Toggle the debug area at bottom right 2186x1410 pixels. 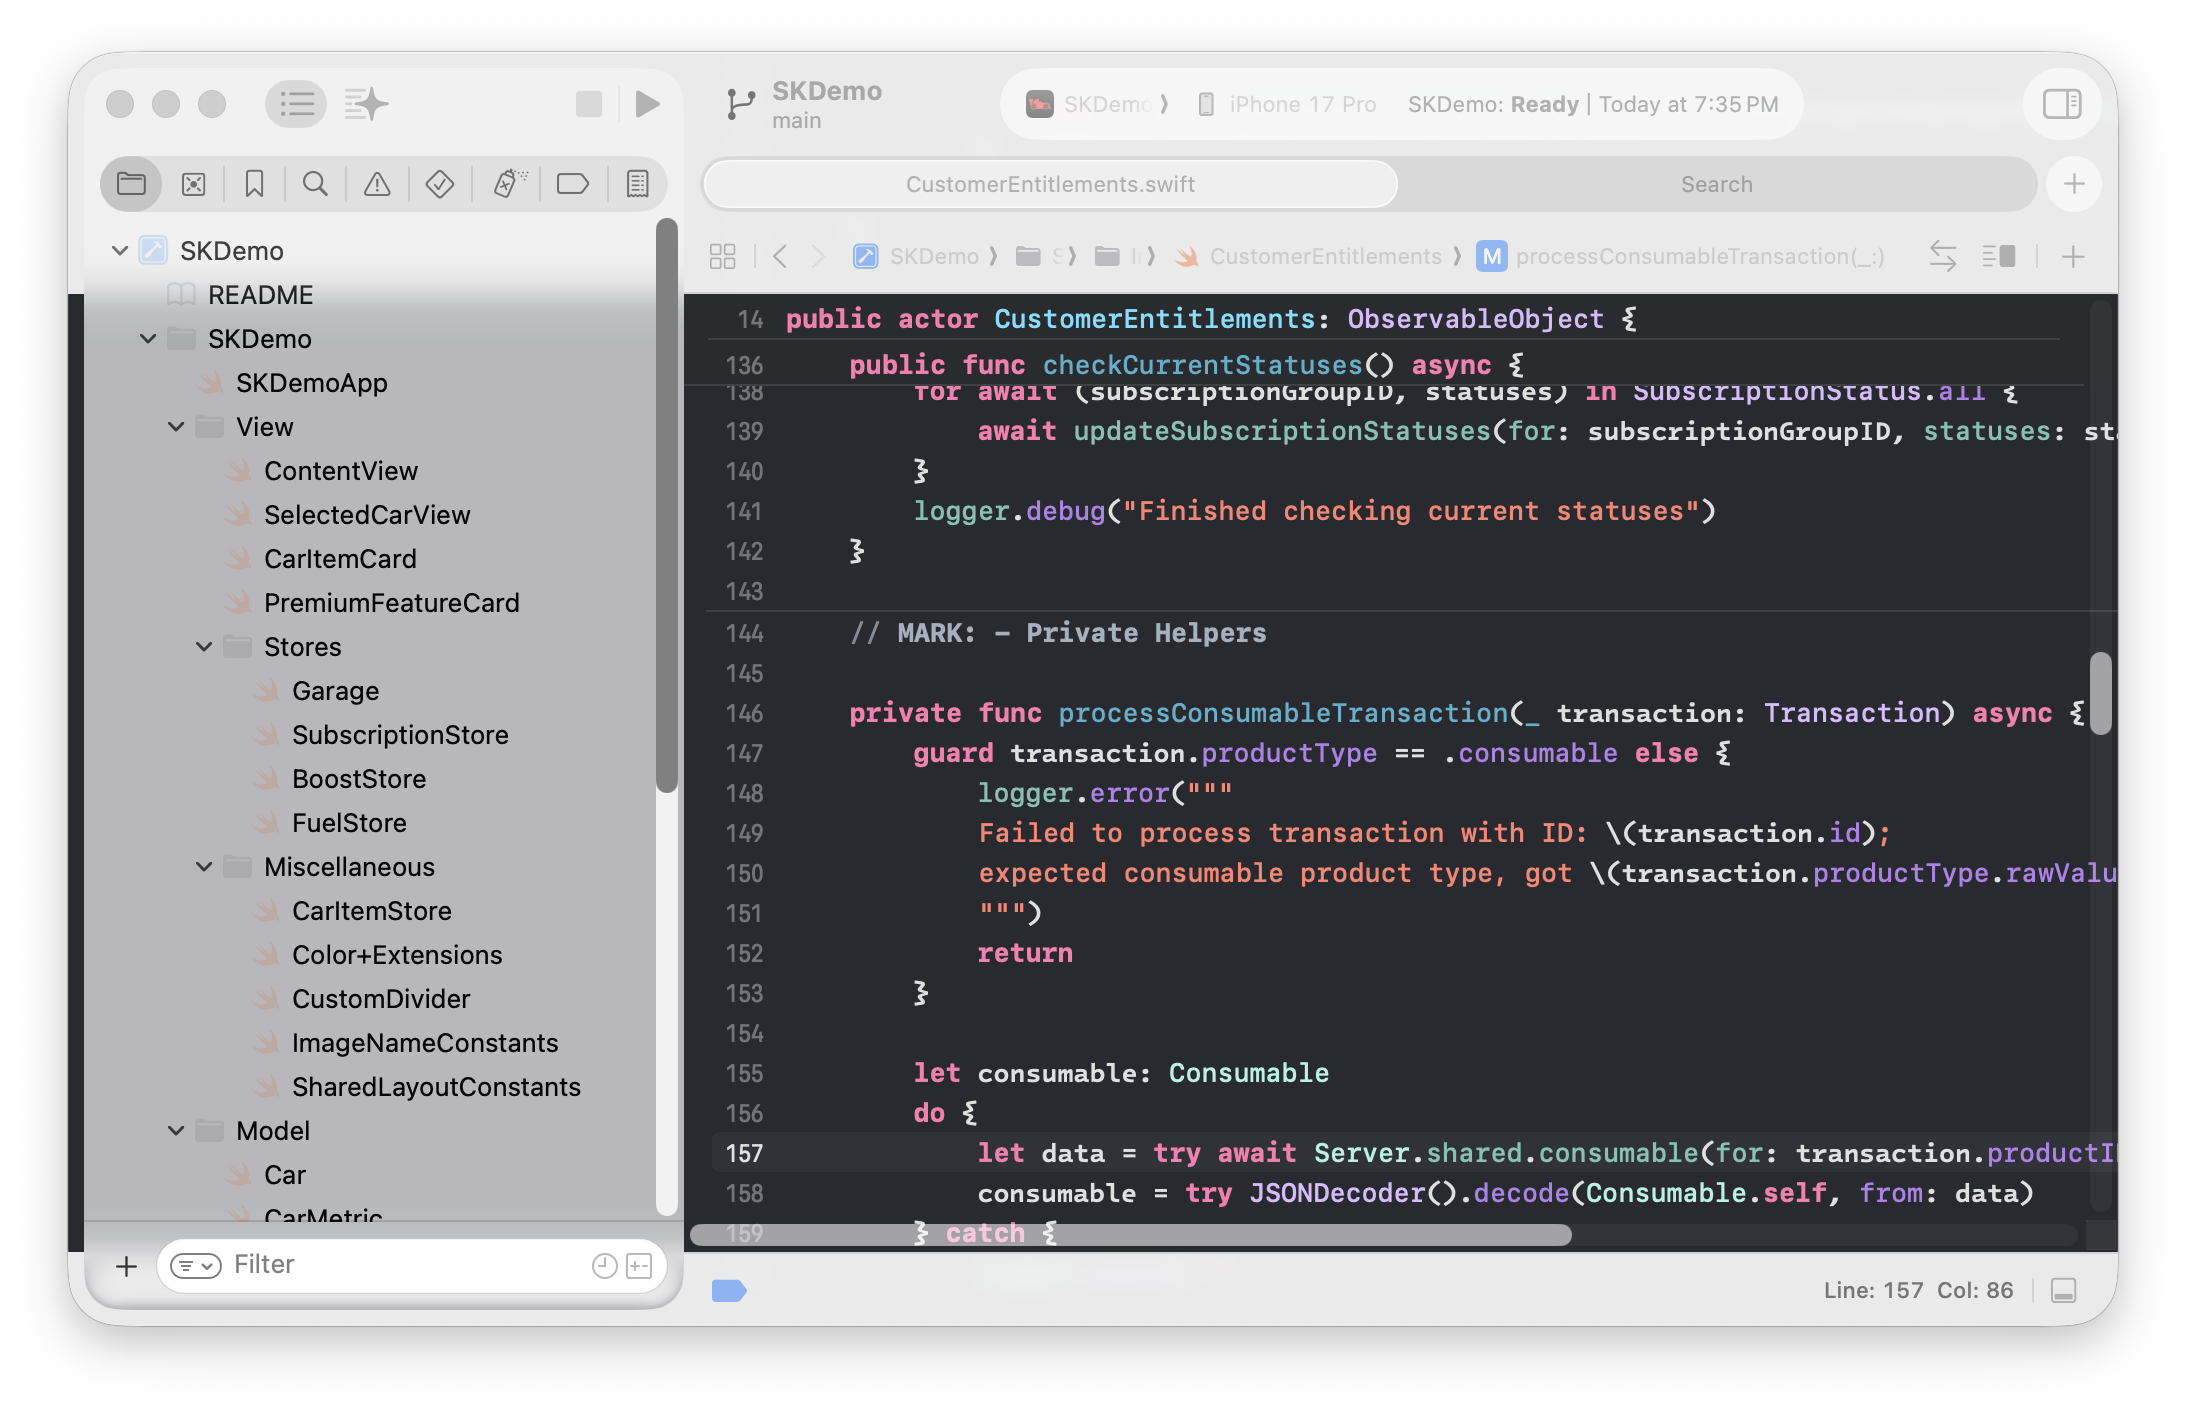point(2063,1290)
